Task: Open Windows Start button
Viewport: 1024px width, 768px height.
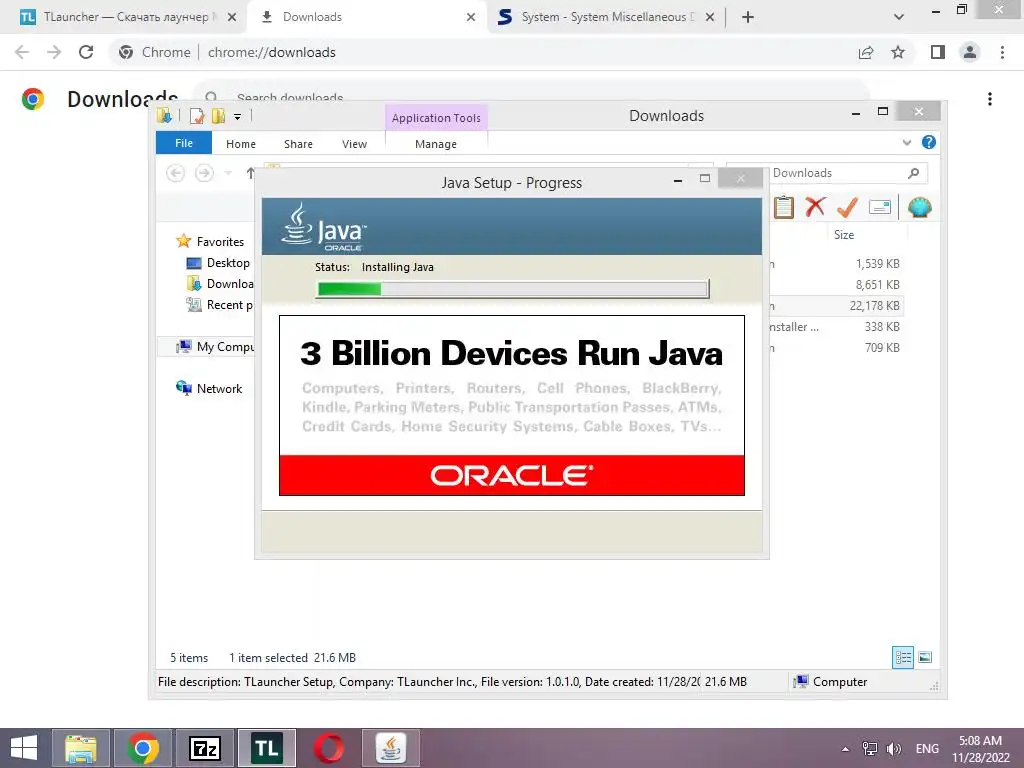Action: (x=24, y=748)
